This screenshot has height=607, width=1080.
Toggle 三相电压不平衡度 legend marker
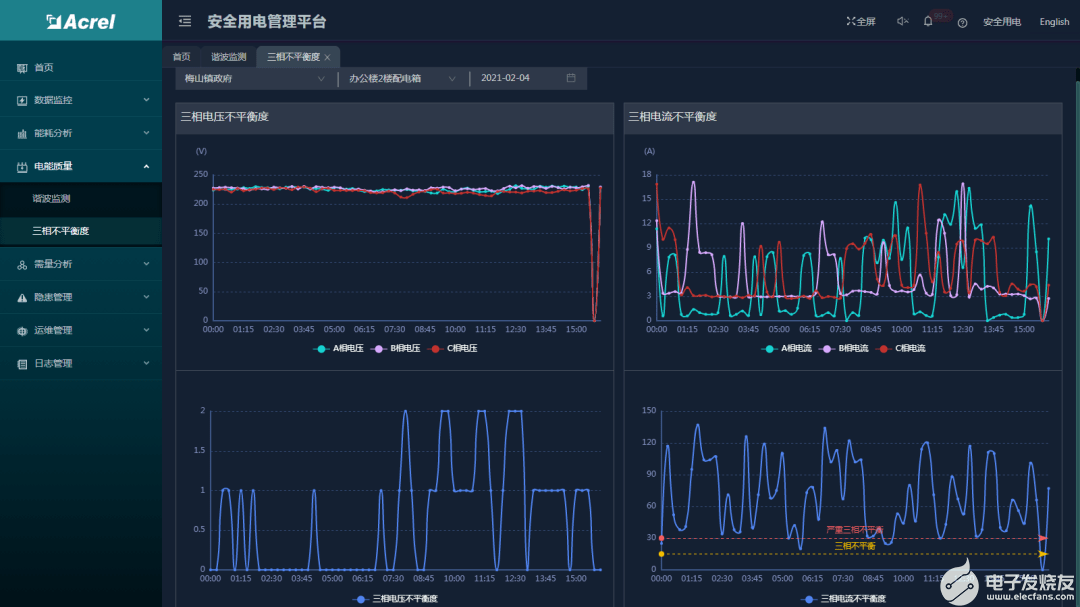(x=360, y=599)
